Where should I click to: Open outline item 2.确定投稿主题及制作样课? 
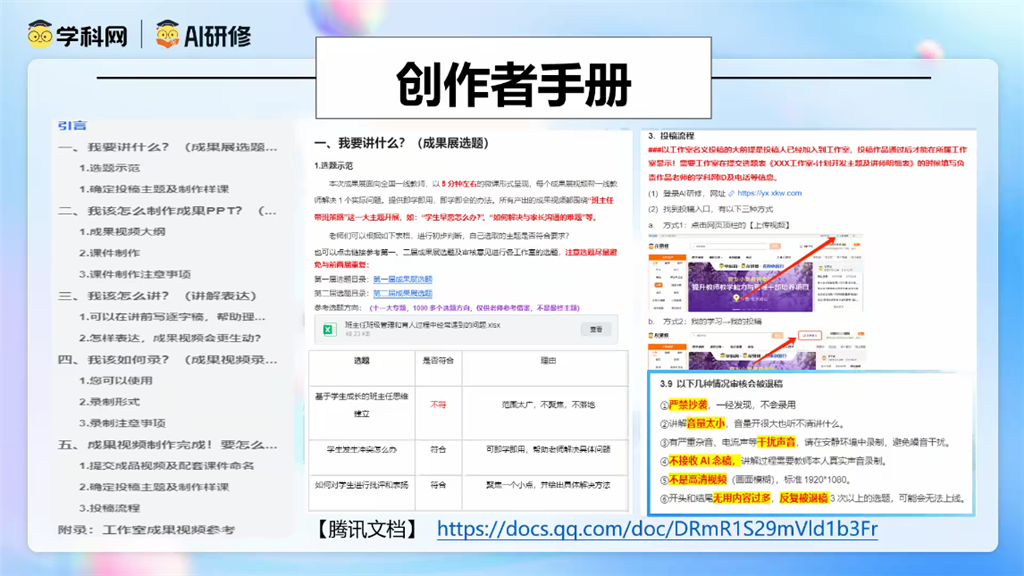point(154,487)
